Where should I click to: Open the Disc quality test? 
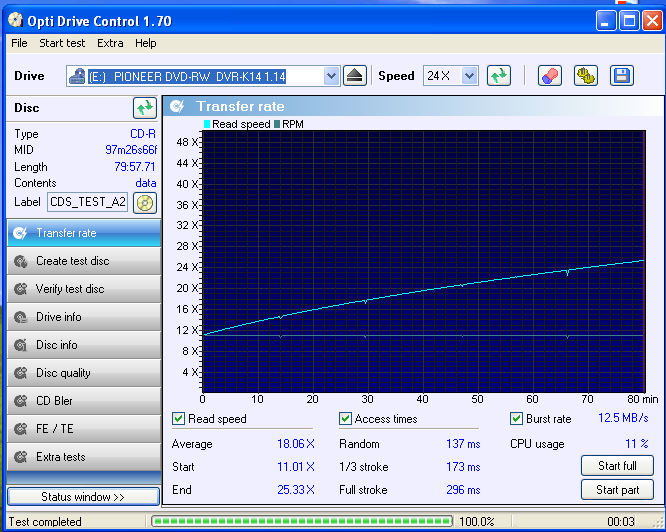click(84, 373)
